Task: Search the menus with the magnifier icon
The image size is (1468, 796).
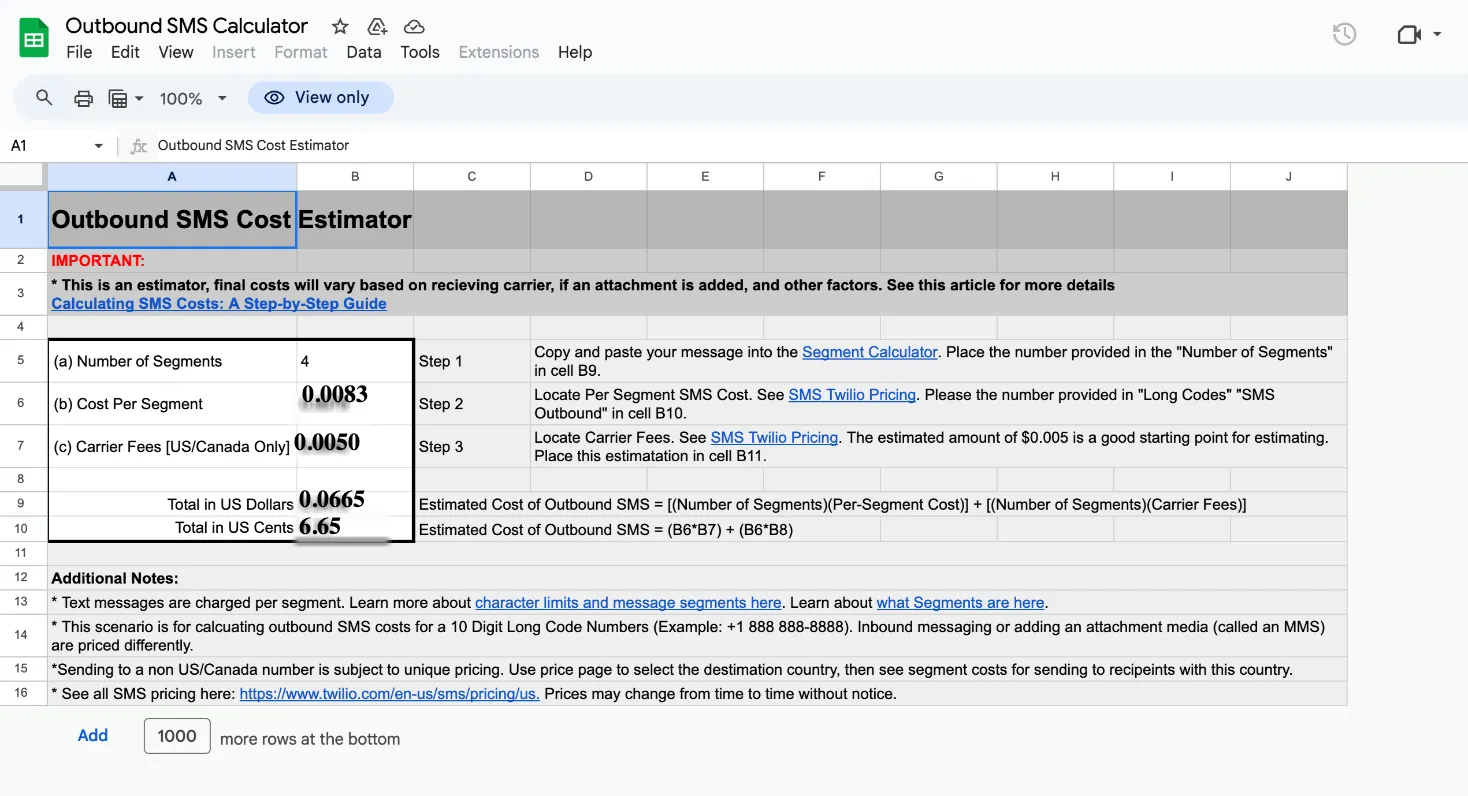Action: coord(44,98)
